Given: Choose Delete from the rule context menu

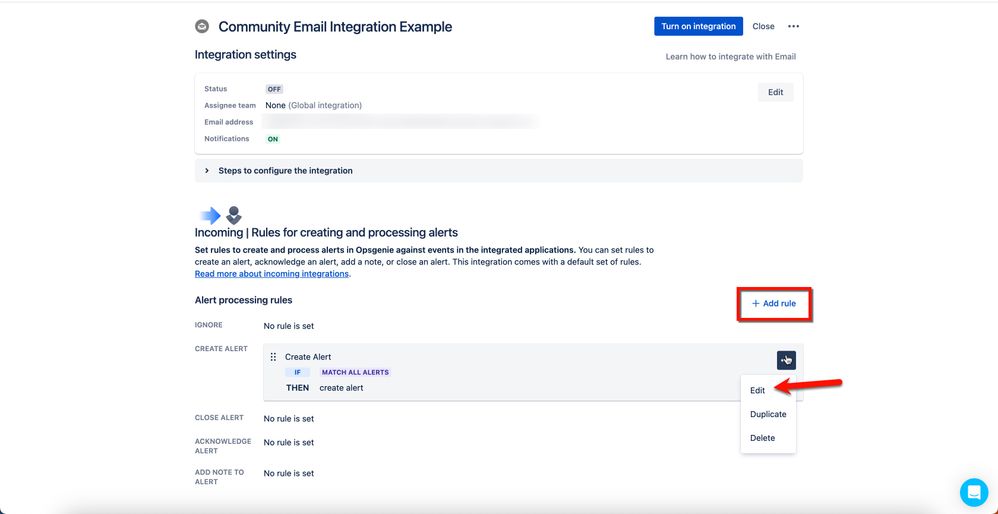Looking at the screenshot, I should tap(763, 438).
